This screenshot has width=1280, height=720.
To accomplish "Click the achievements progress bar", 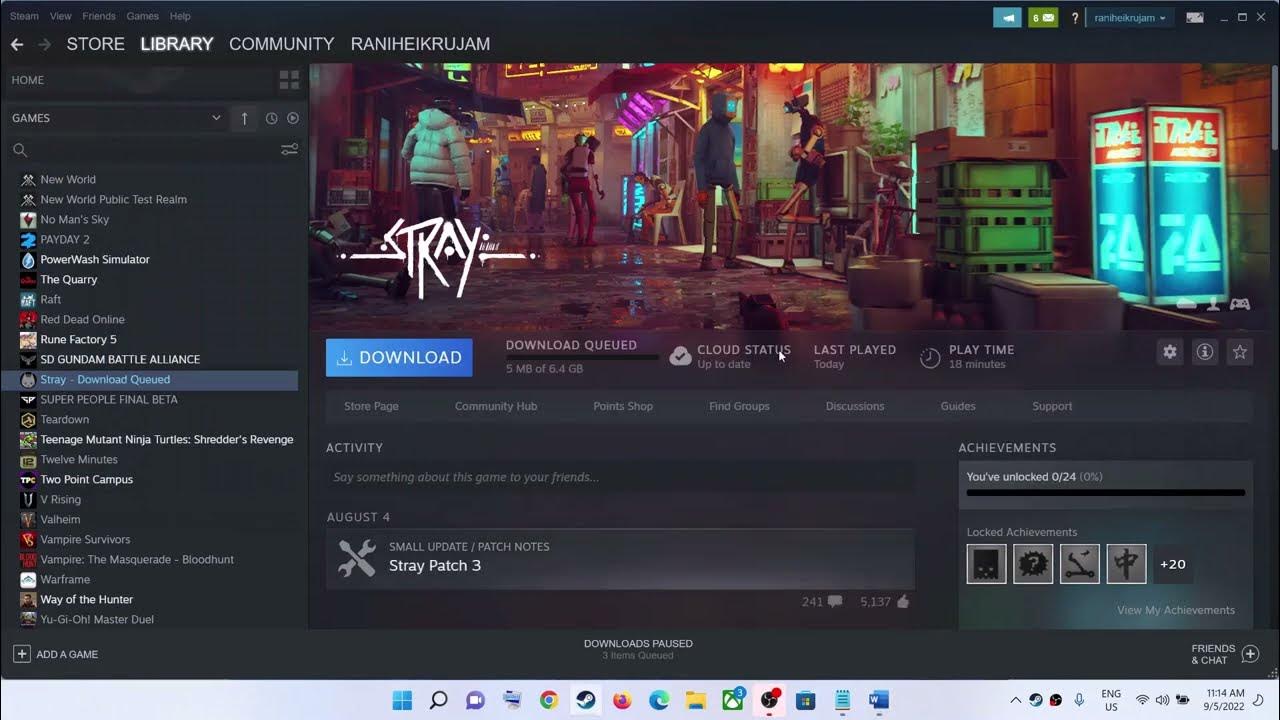I will point(1106,492).
